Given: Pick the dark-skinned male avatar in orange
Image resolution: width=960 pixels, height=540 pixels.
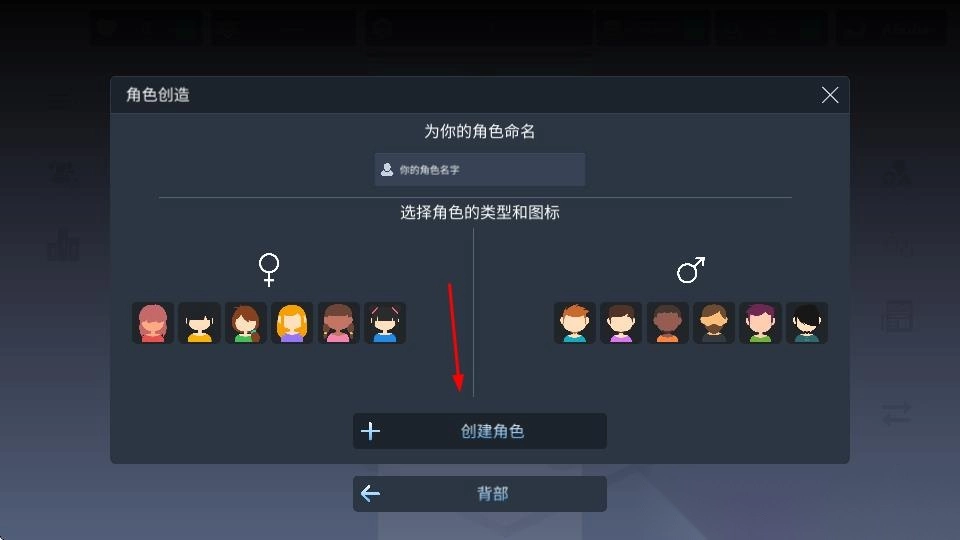Looking at the screenshot, I should (x=667, y=323).
